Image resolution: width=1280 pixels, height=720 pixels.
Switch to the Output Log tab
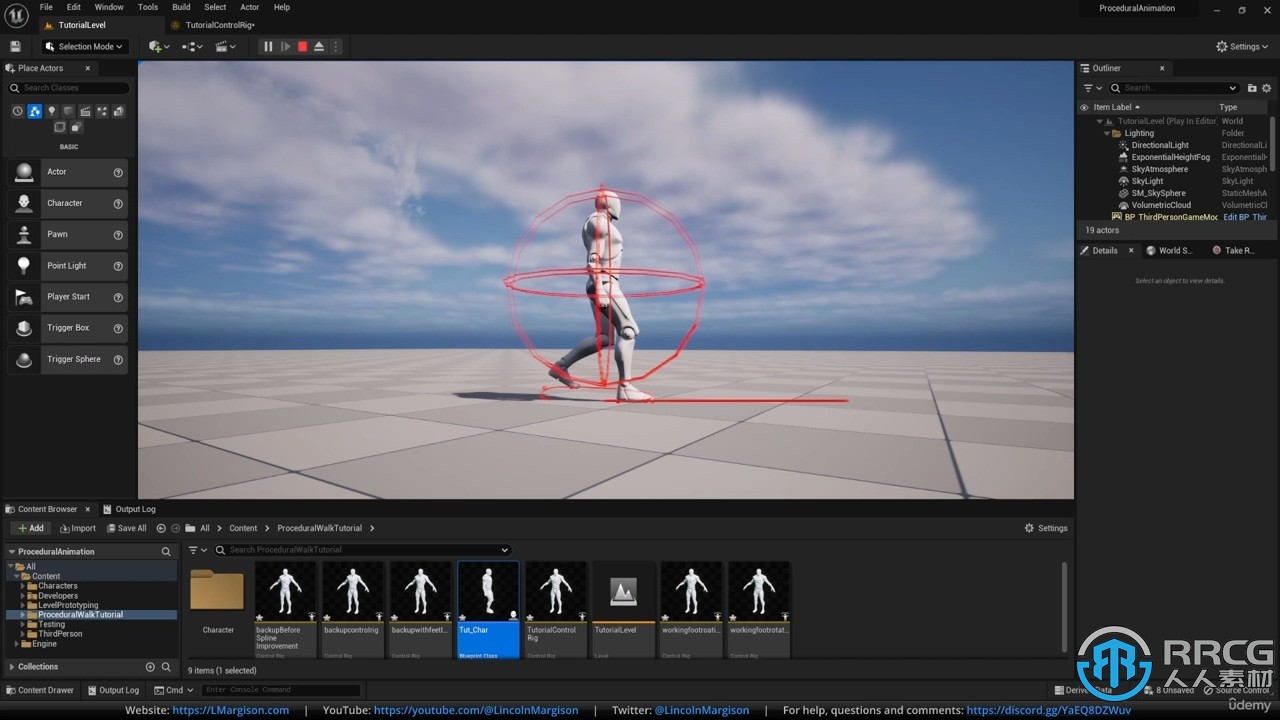pos(130,509)
